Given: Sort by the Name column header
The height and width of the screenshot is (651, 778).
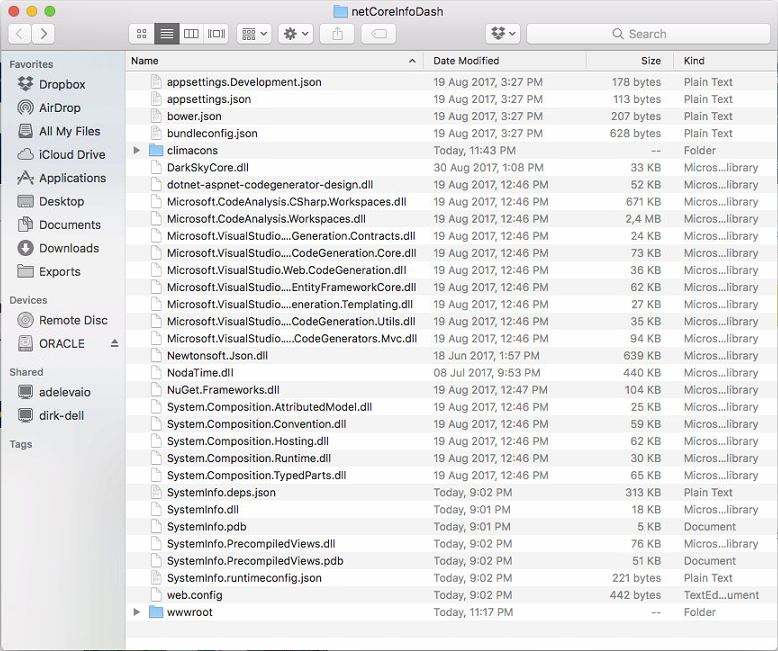Looking at the screenshot, I should [274, 61].
